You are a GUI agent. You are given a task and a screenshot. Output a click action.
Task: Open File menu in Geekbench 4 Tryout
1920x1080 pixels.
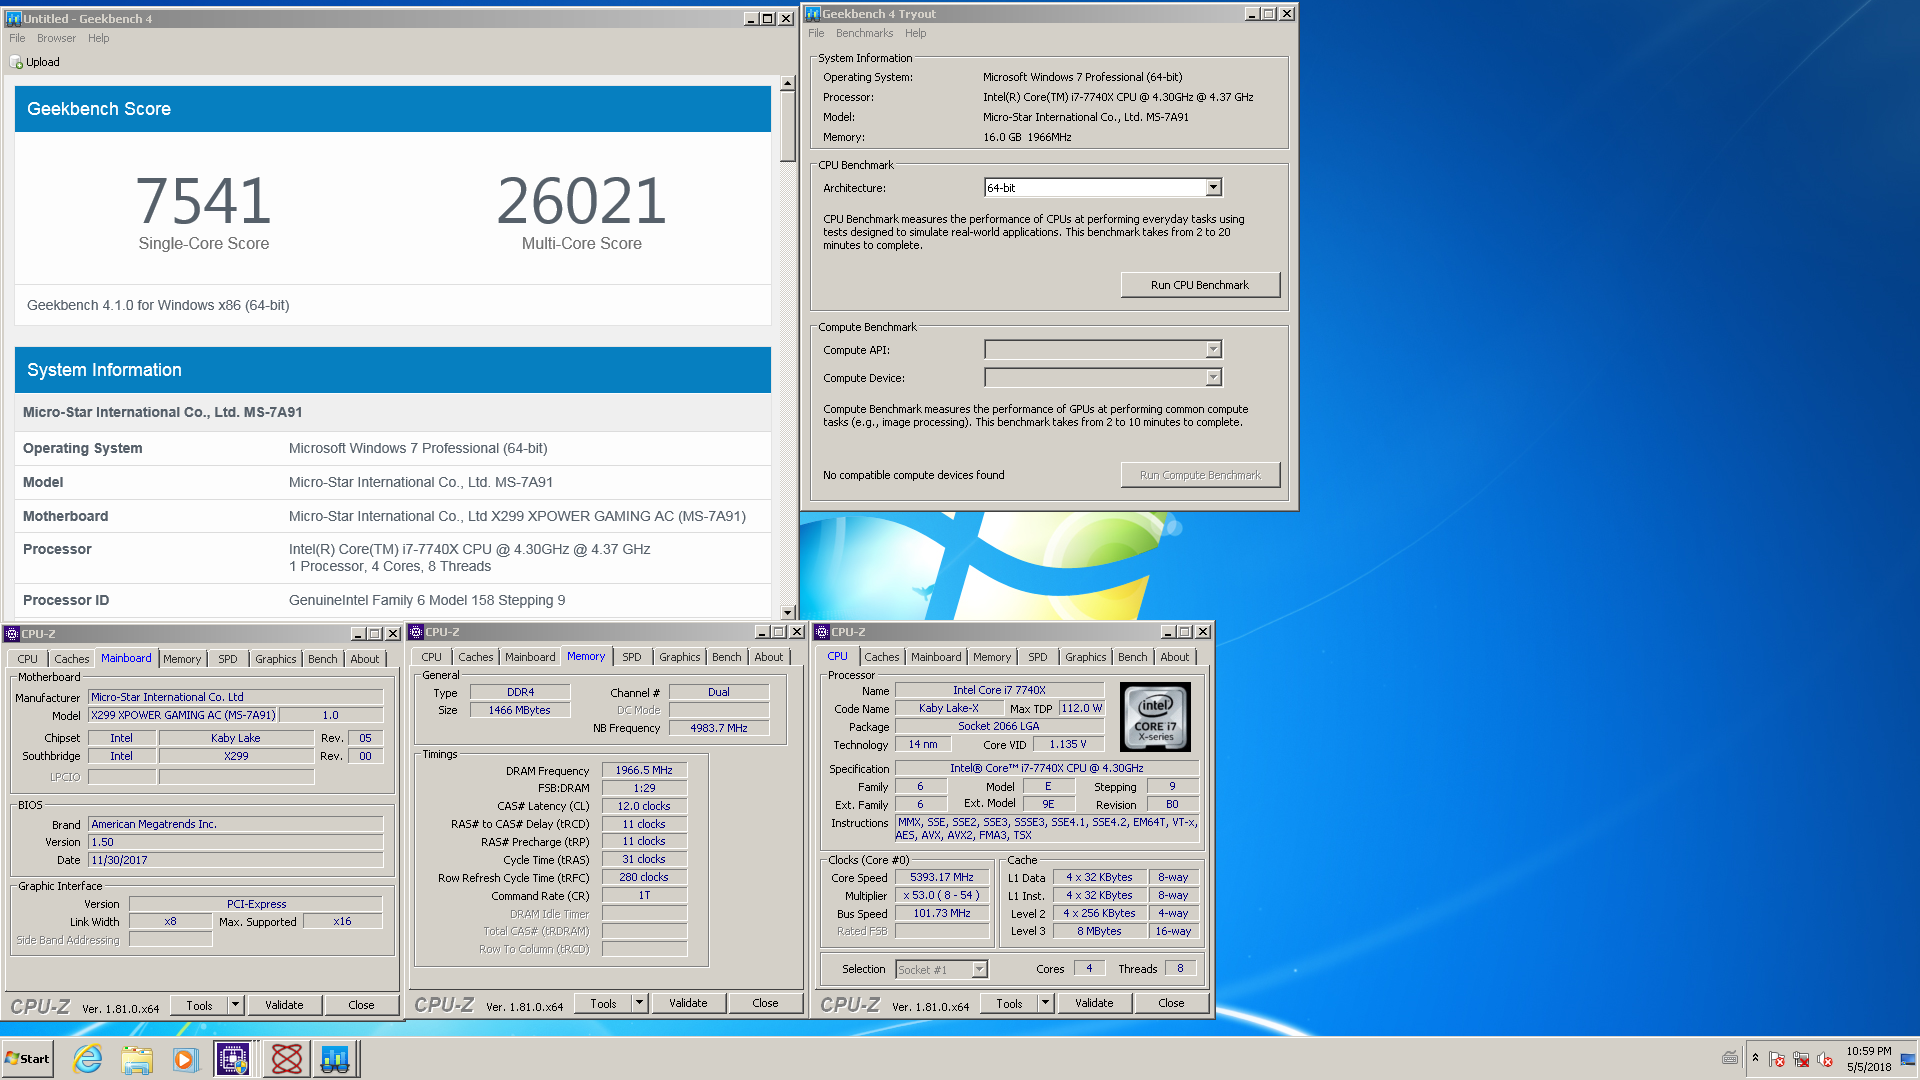tap(816, 33)
